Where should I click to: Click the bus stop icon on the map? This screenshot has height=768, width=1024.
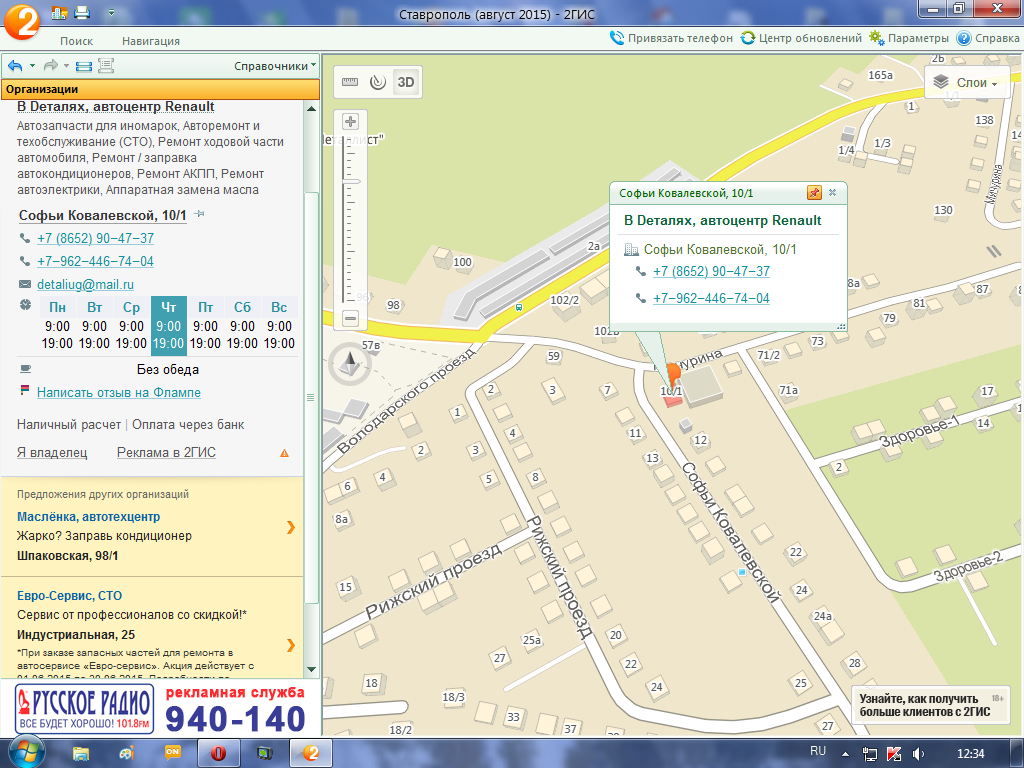click(x=519, y=307)
